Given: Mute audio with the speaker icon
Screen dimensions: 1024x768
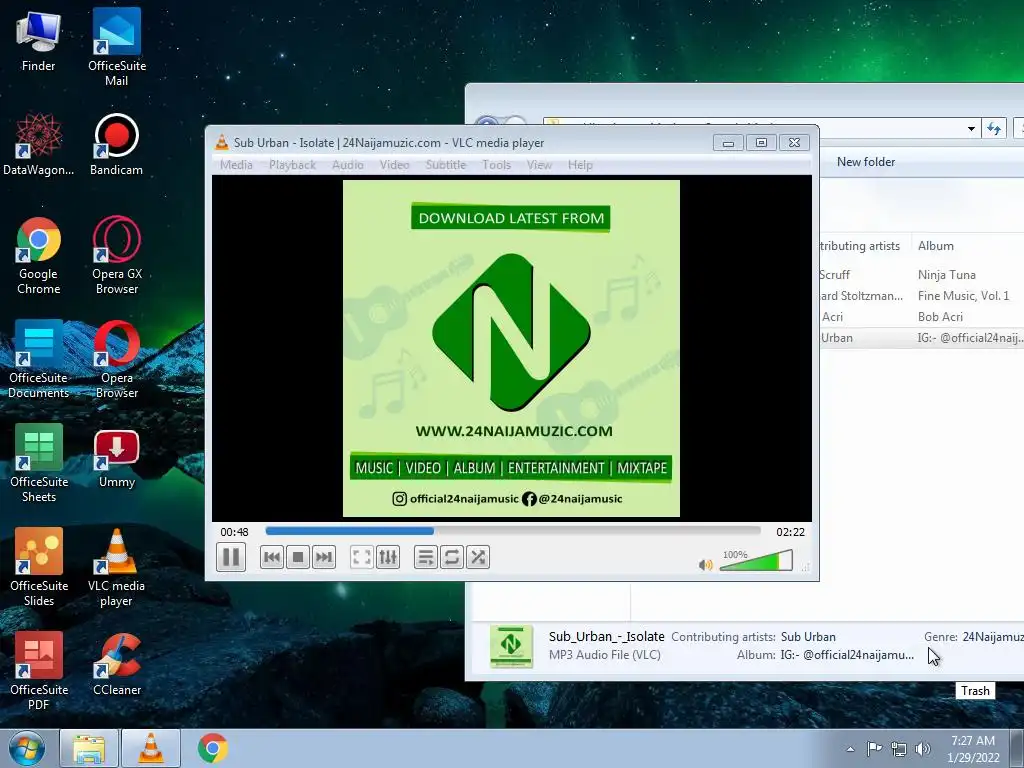Looking at the screenshot, I should [x=705, y=564].
